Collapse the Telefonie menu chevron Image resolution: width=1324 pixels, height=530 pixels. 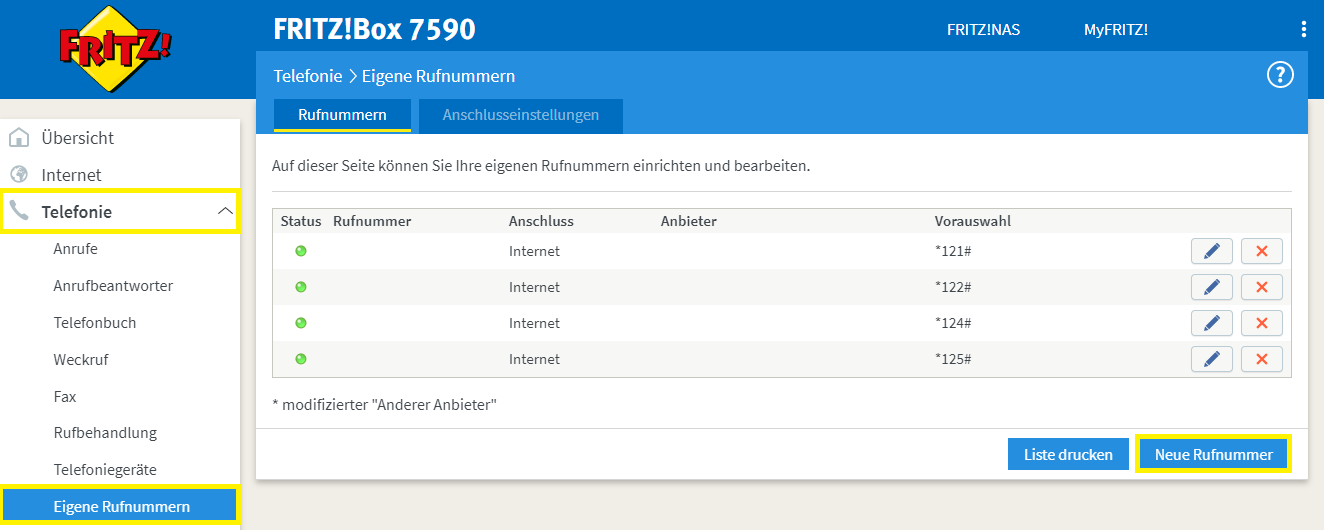pos(225,211)
